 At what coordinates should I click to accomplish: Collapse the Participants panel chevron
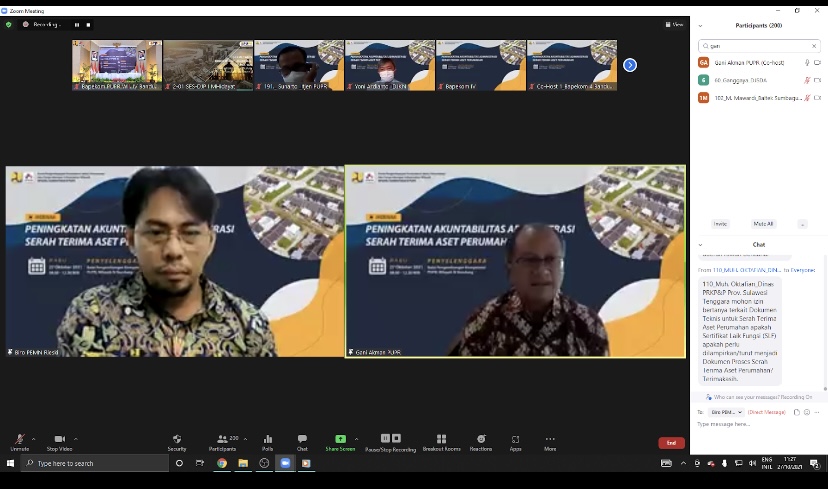click(700, 25)
